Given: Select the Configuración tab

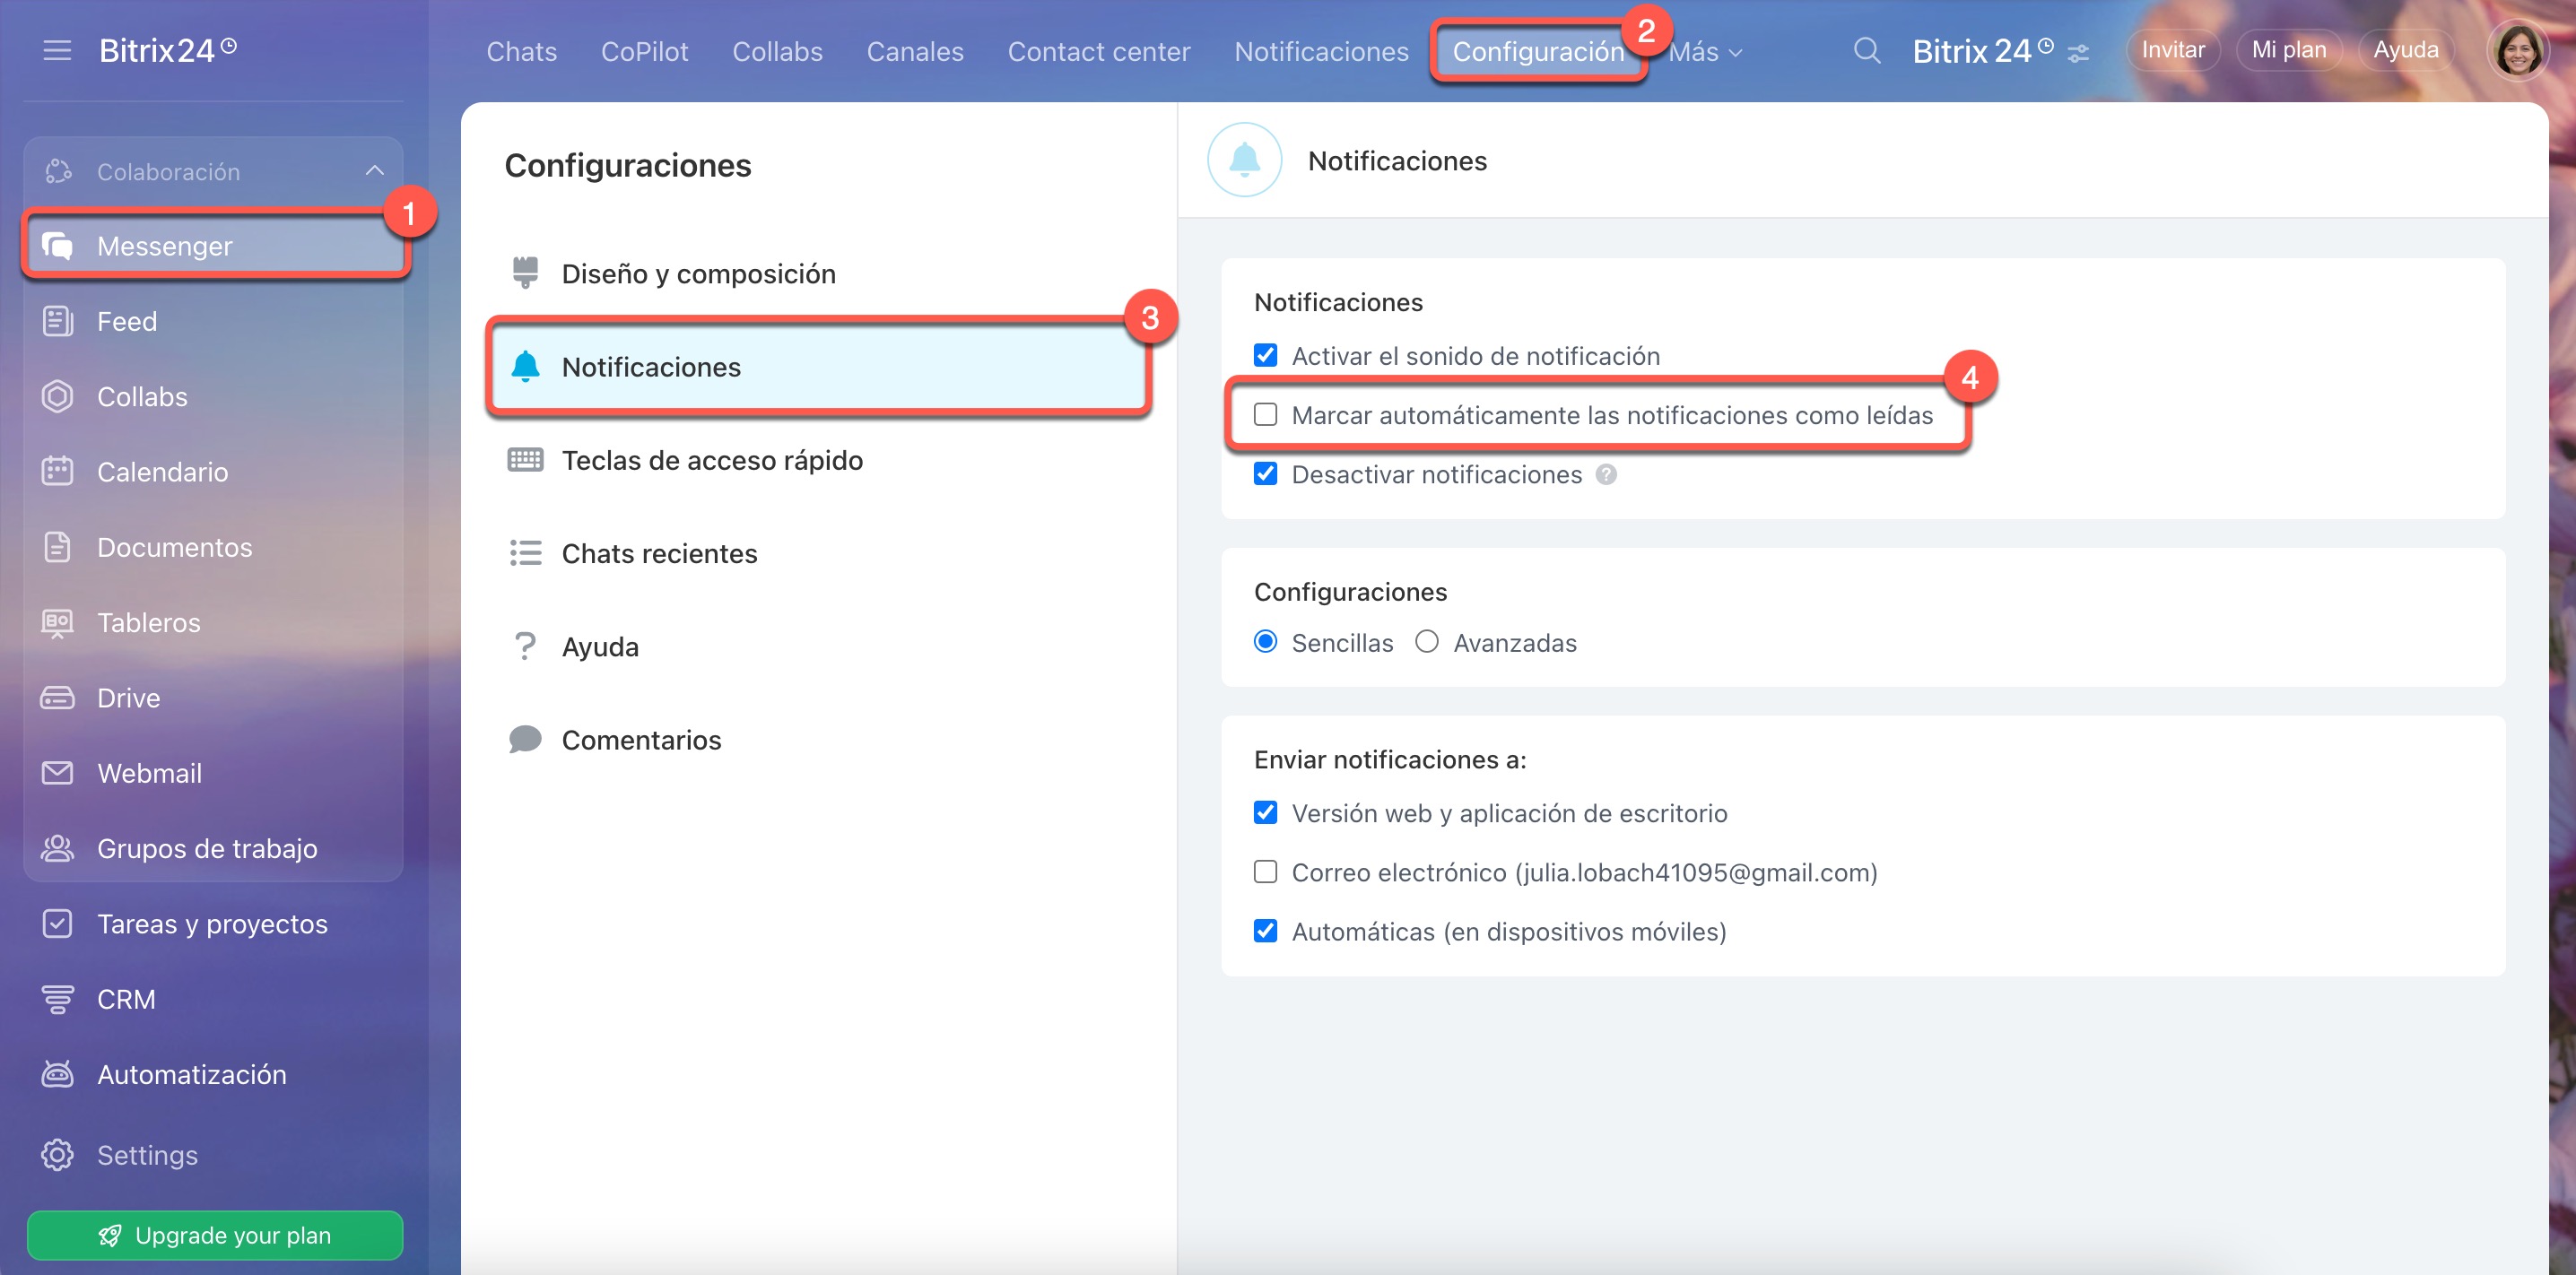Looking at the screenshot, I should click(x=1537, y=52).
